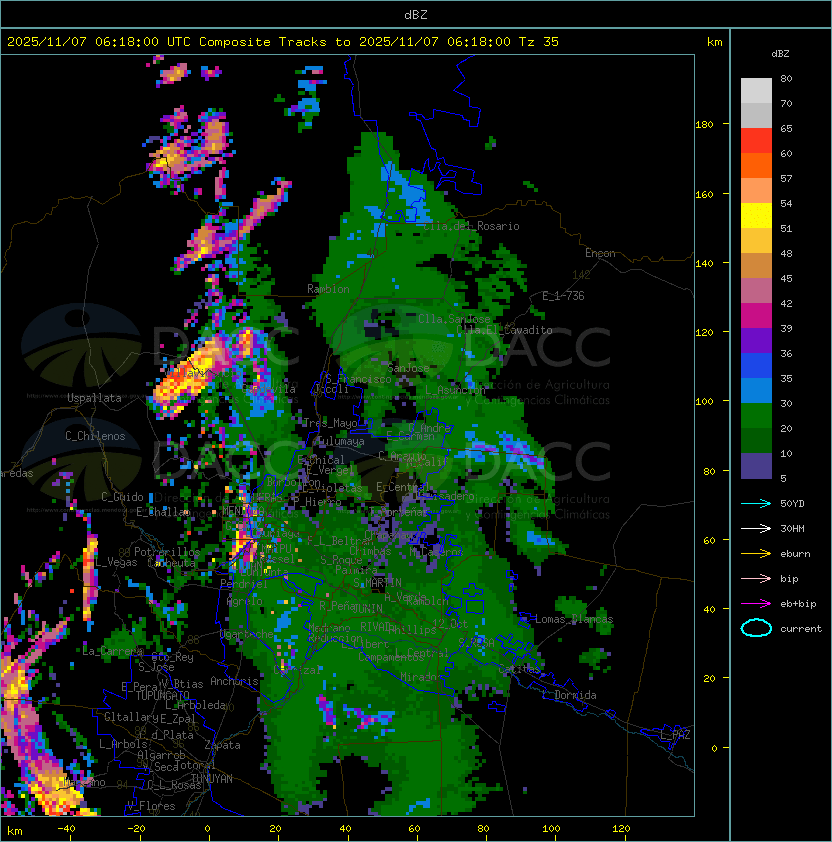832x842 pixels.
Task: Click the 'Ugarteche' map label
Action: [x=247, y=634]
